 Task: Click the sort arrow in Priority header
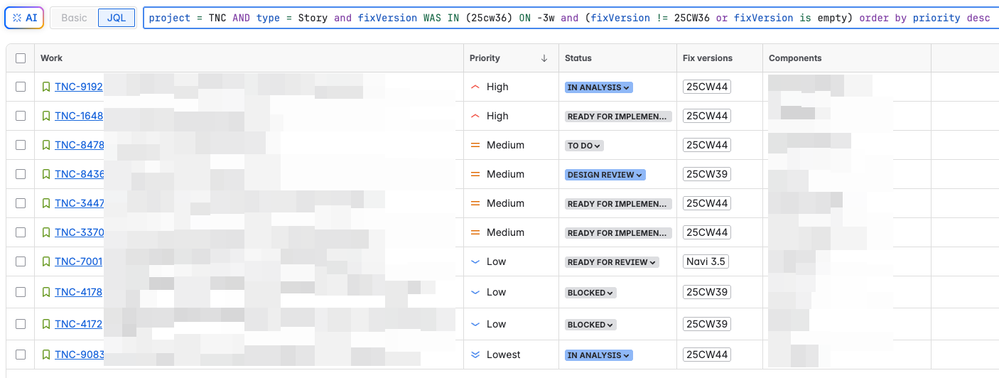pyautogui.click(x=544, y=58)
